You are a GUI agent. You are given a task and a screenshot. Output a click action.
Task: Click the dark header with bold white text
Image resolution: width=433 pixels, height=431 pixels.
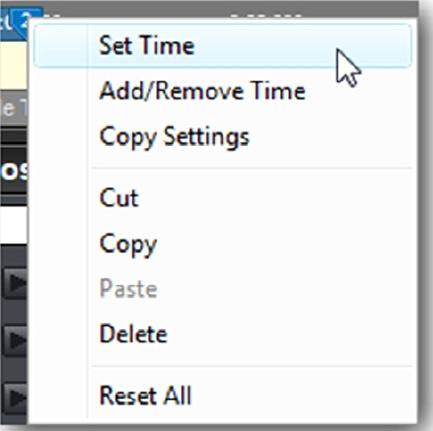[14, 171]
